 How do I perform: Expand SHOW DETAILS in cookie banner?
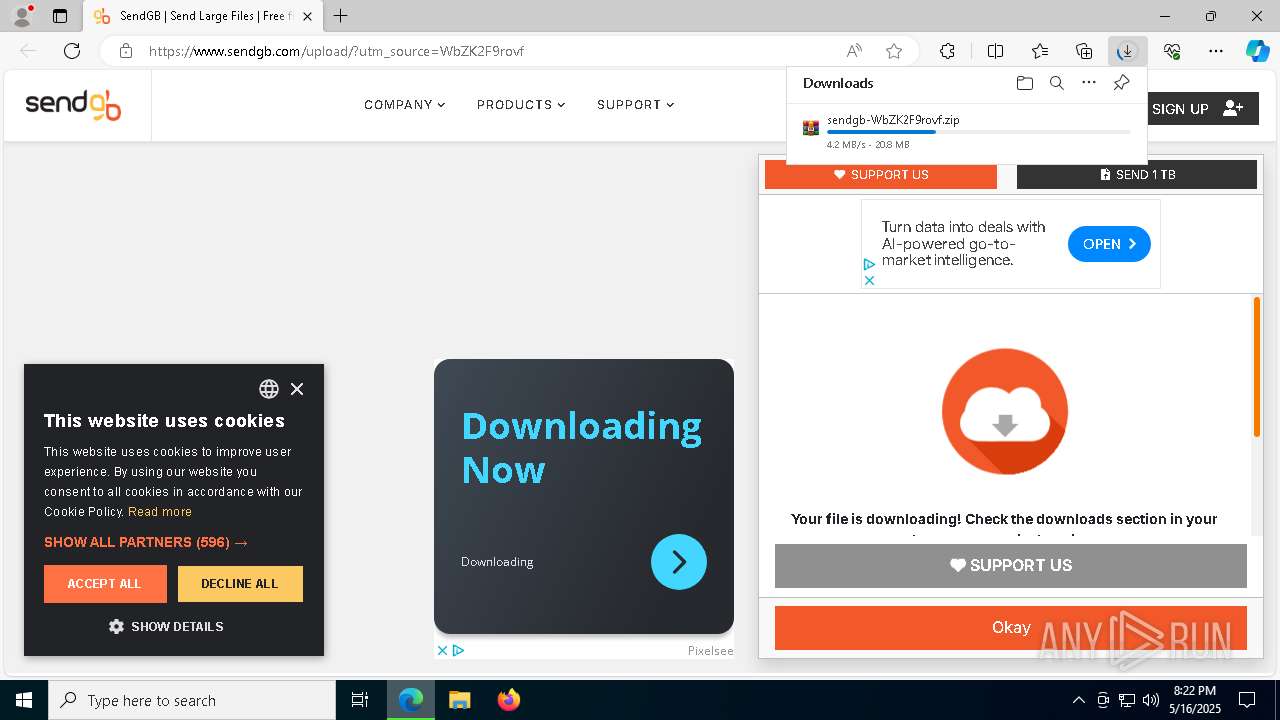(x=166, y=626)
